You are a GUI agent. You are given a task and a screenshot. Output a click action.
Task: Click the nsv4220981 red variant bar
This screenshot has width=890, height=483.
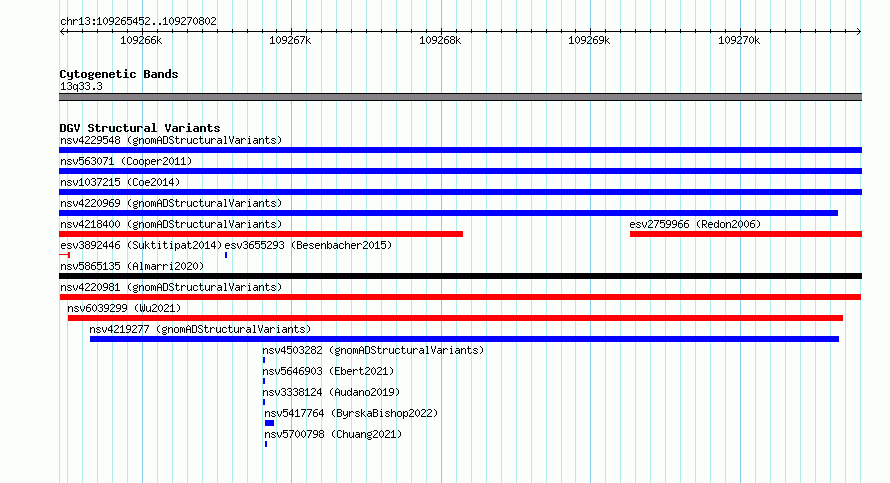click(x=460, y=297)
